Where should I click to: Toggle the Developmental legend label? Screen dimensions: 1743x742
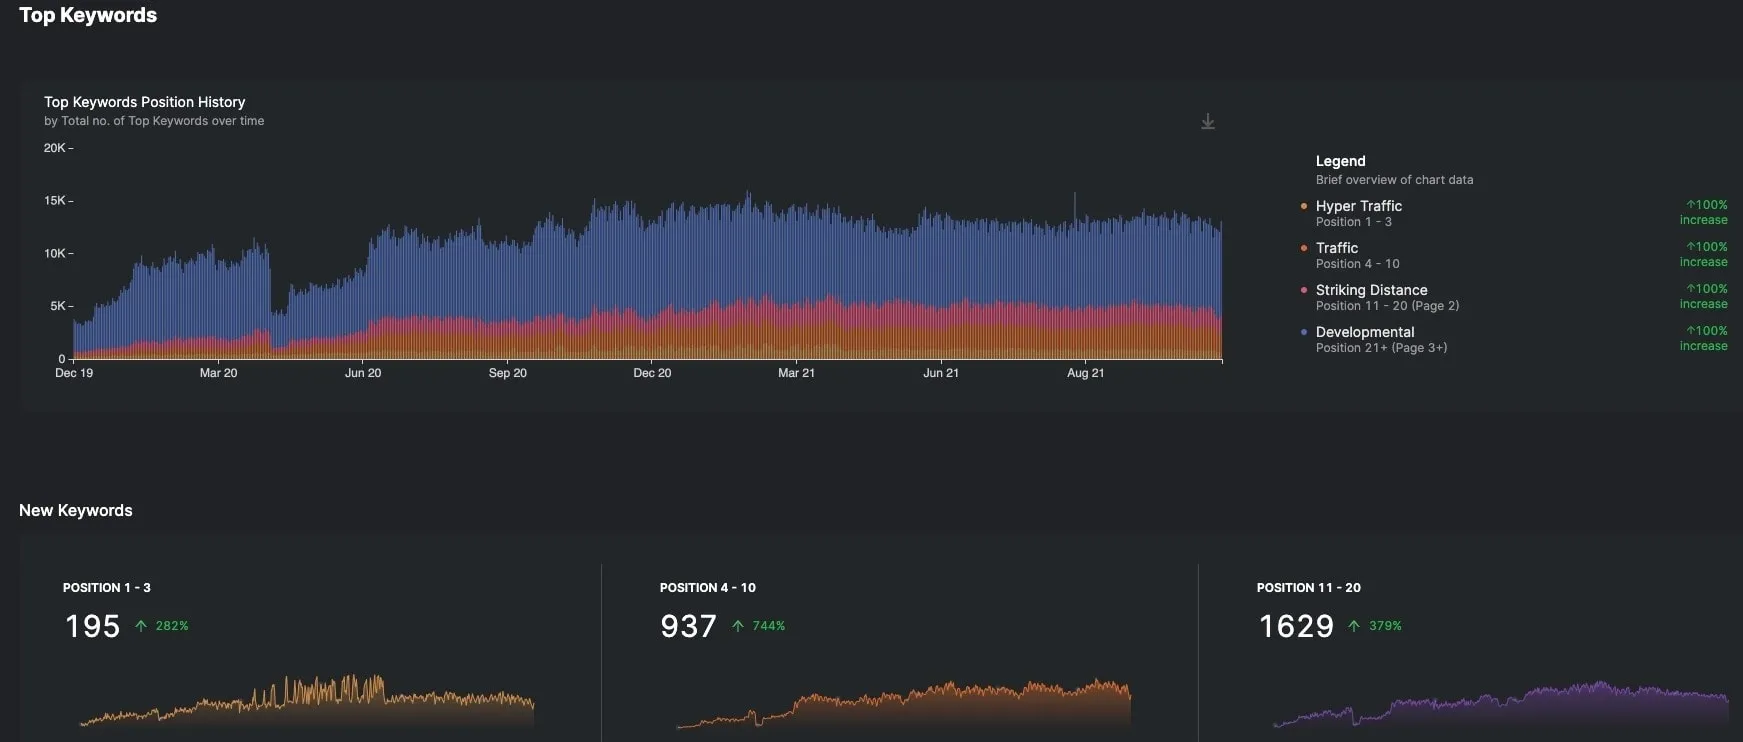(x=1364, y=332)
